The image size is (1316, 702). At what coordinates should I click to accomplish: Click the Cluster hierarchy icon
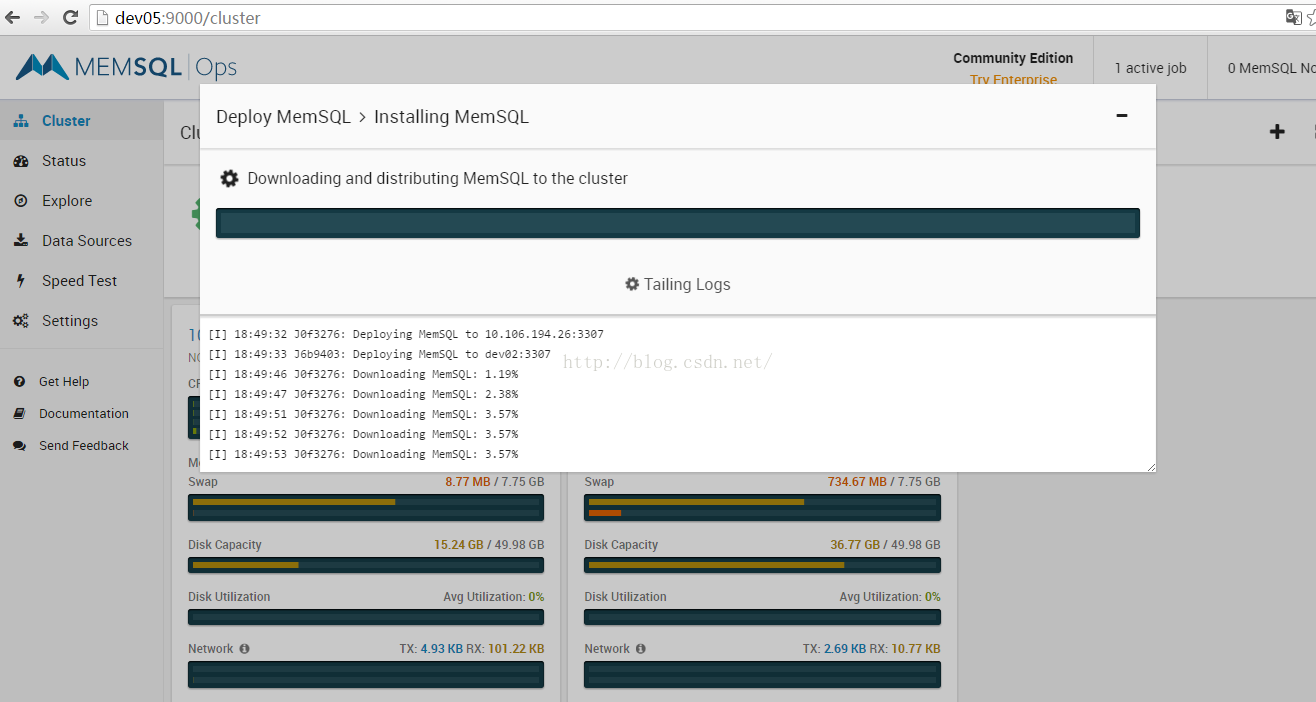click(20, 120)
